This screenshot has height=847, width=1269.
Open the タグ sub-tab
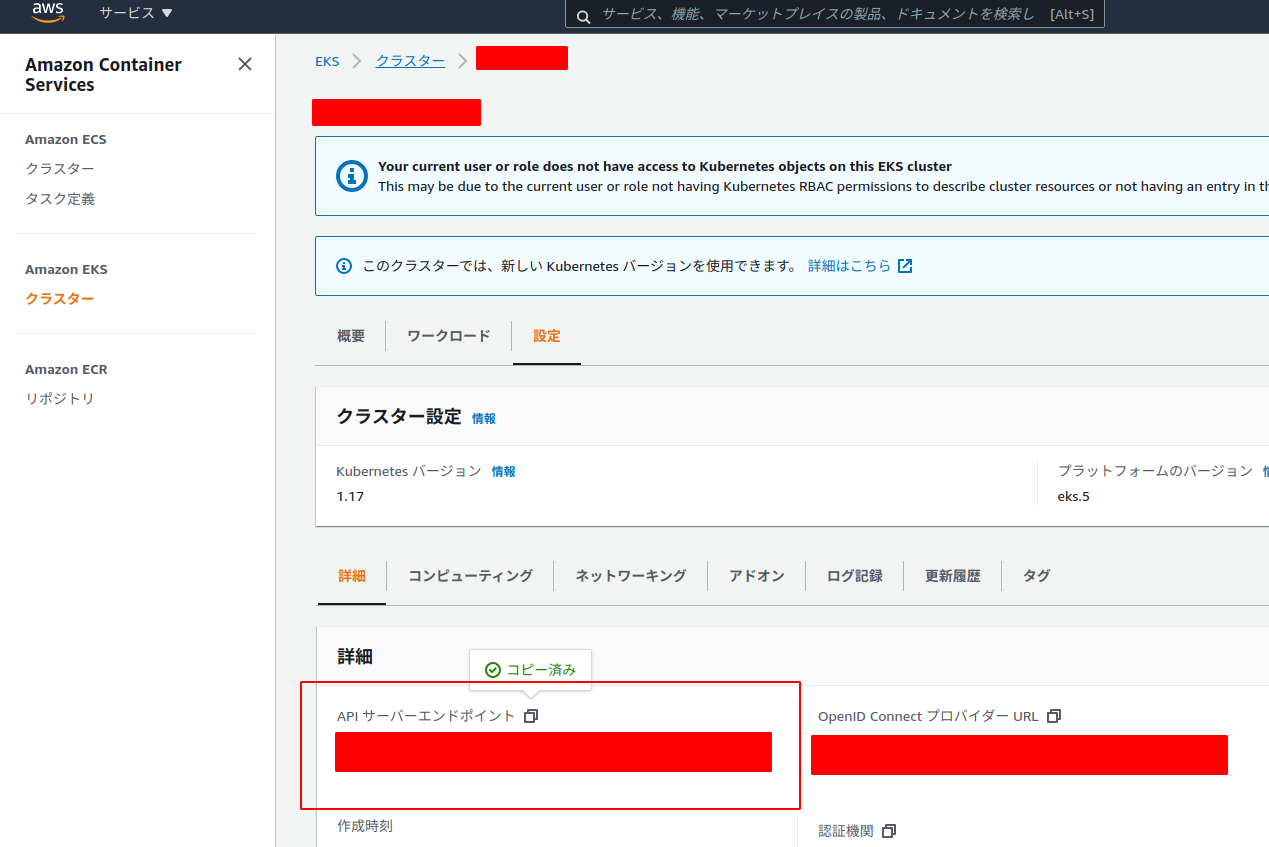tap(1037, 576)
